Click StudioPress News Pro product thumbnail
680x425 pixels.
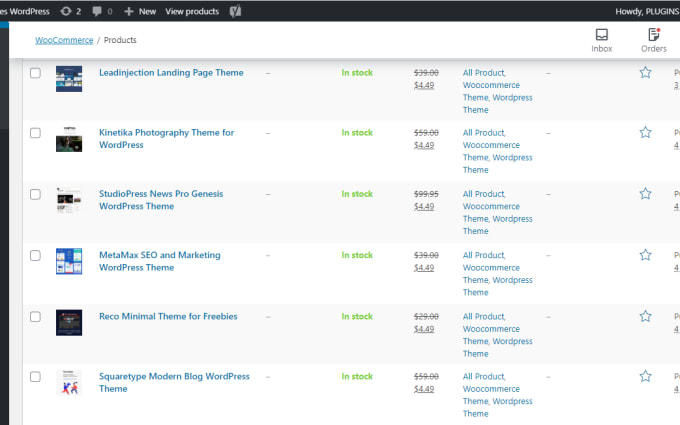[69, 200]
